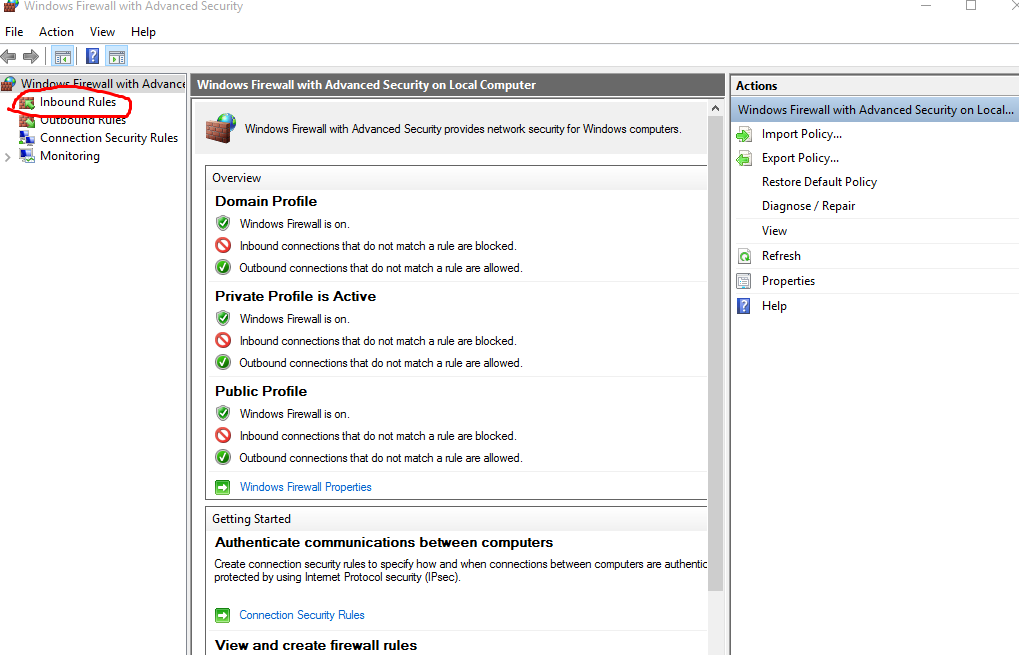Select Connection Security Rules tree item
Image resolution: width=1019 pixels, height=655 pixels.
(109, 138)
